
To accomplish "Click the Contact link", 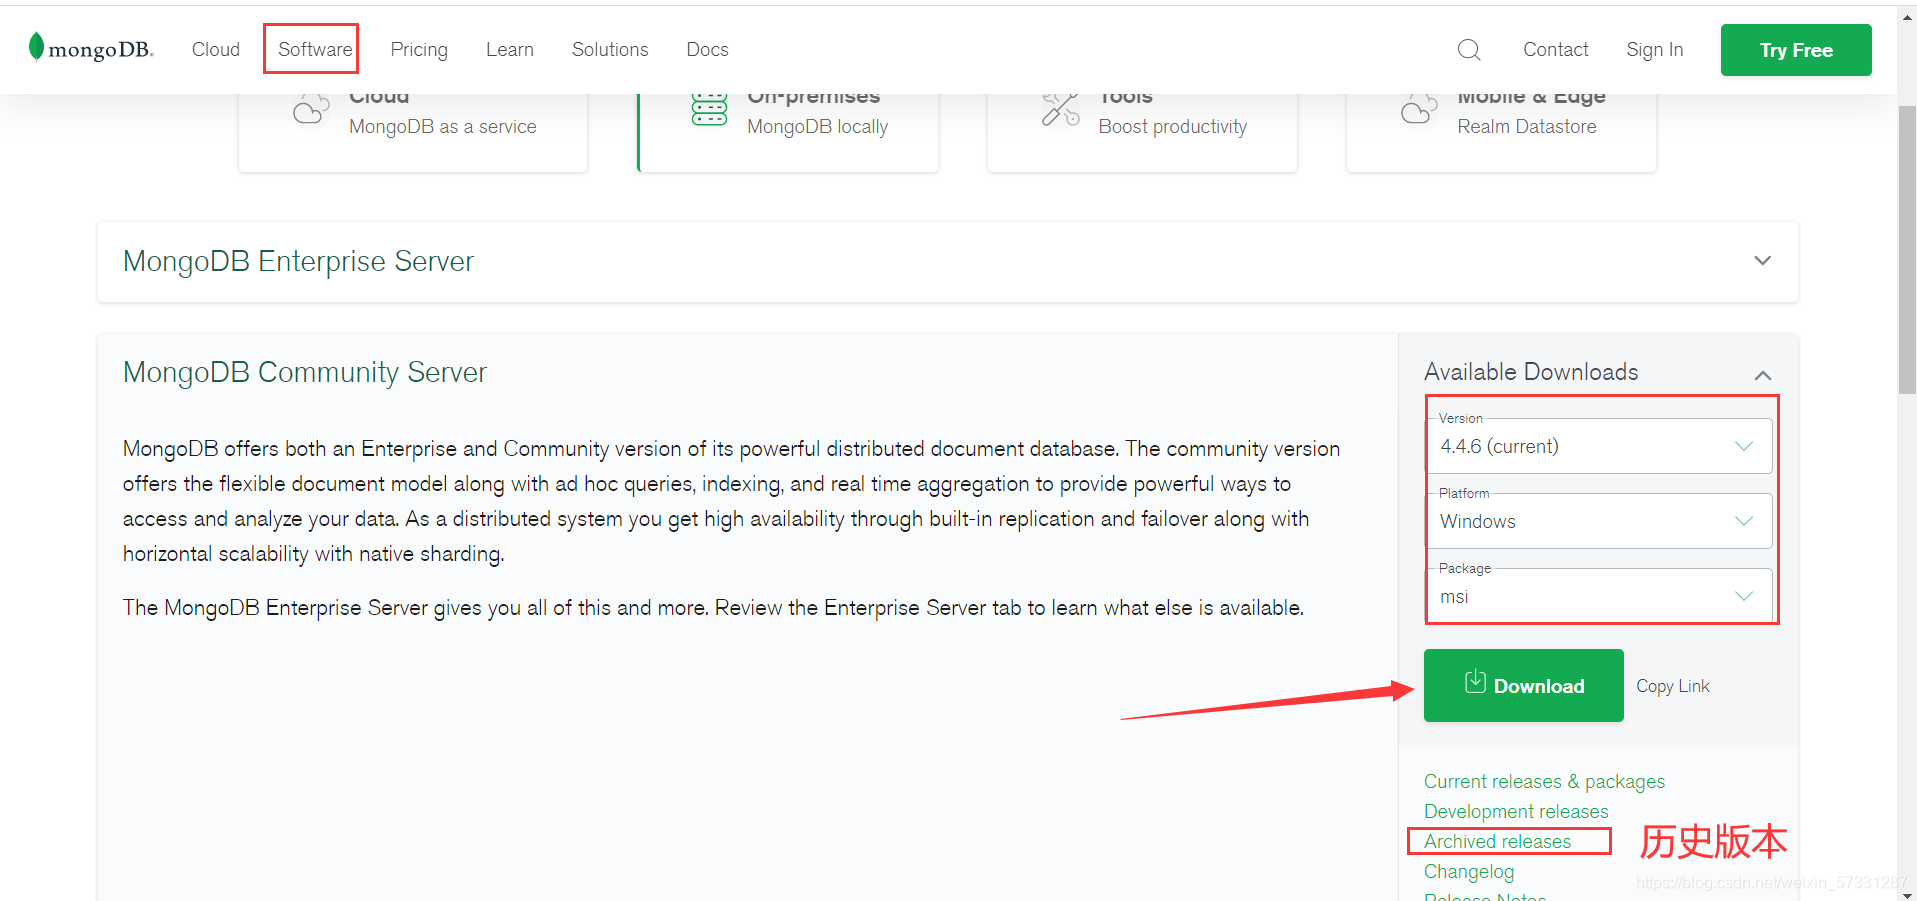I will 1555,50.
